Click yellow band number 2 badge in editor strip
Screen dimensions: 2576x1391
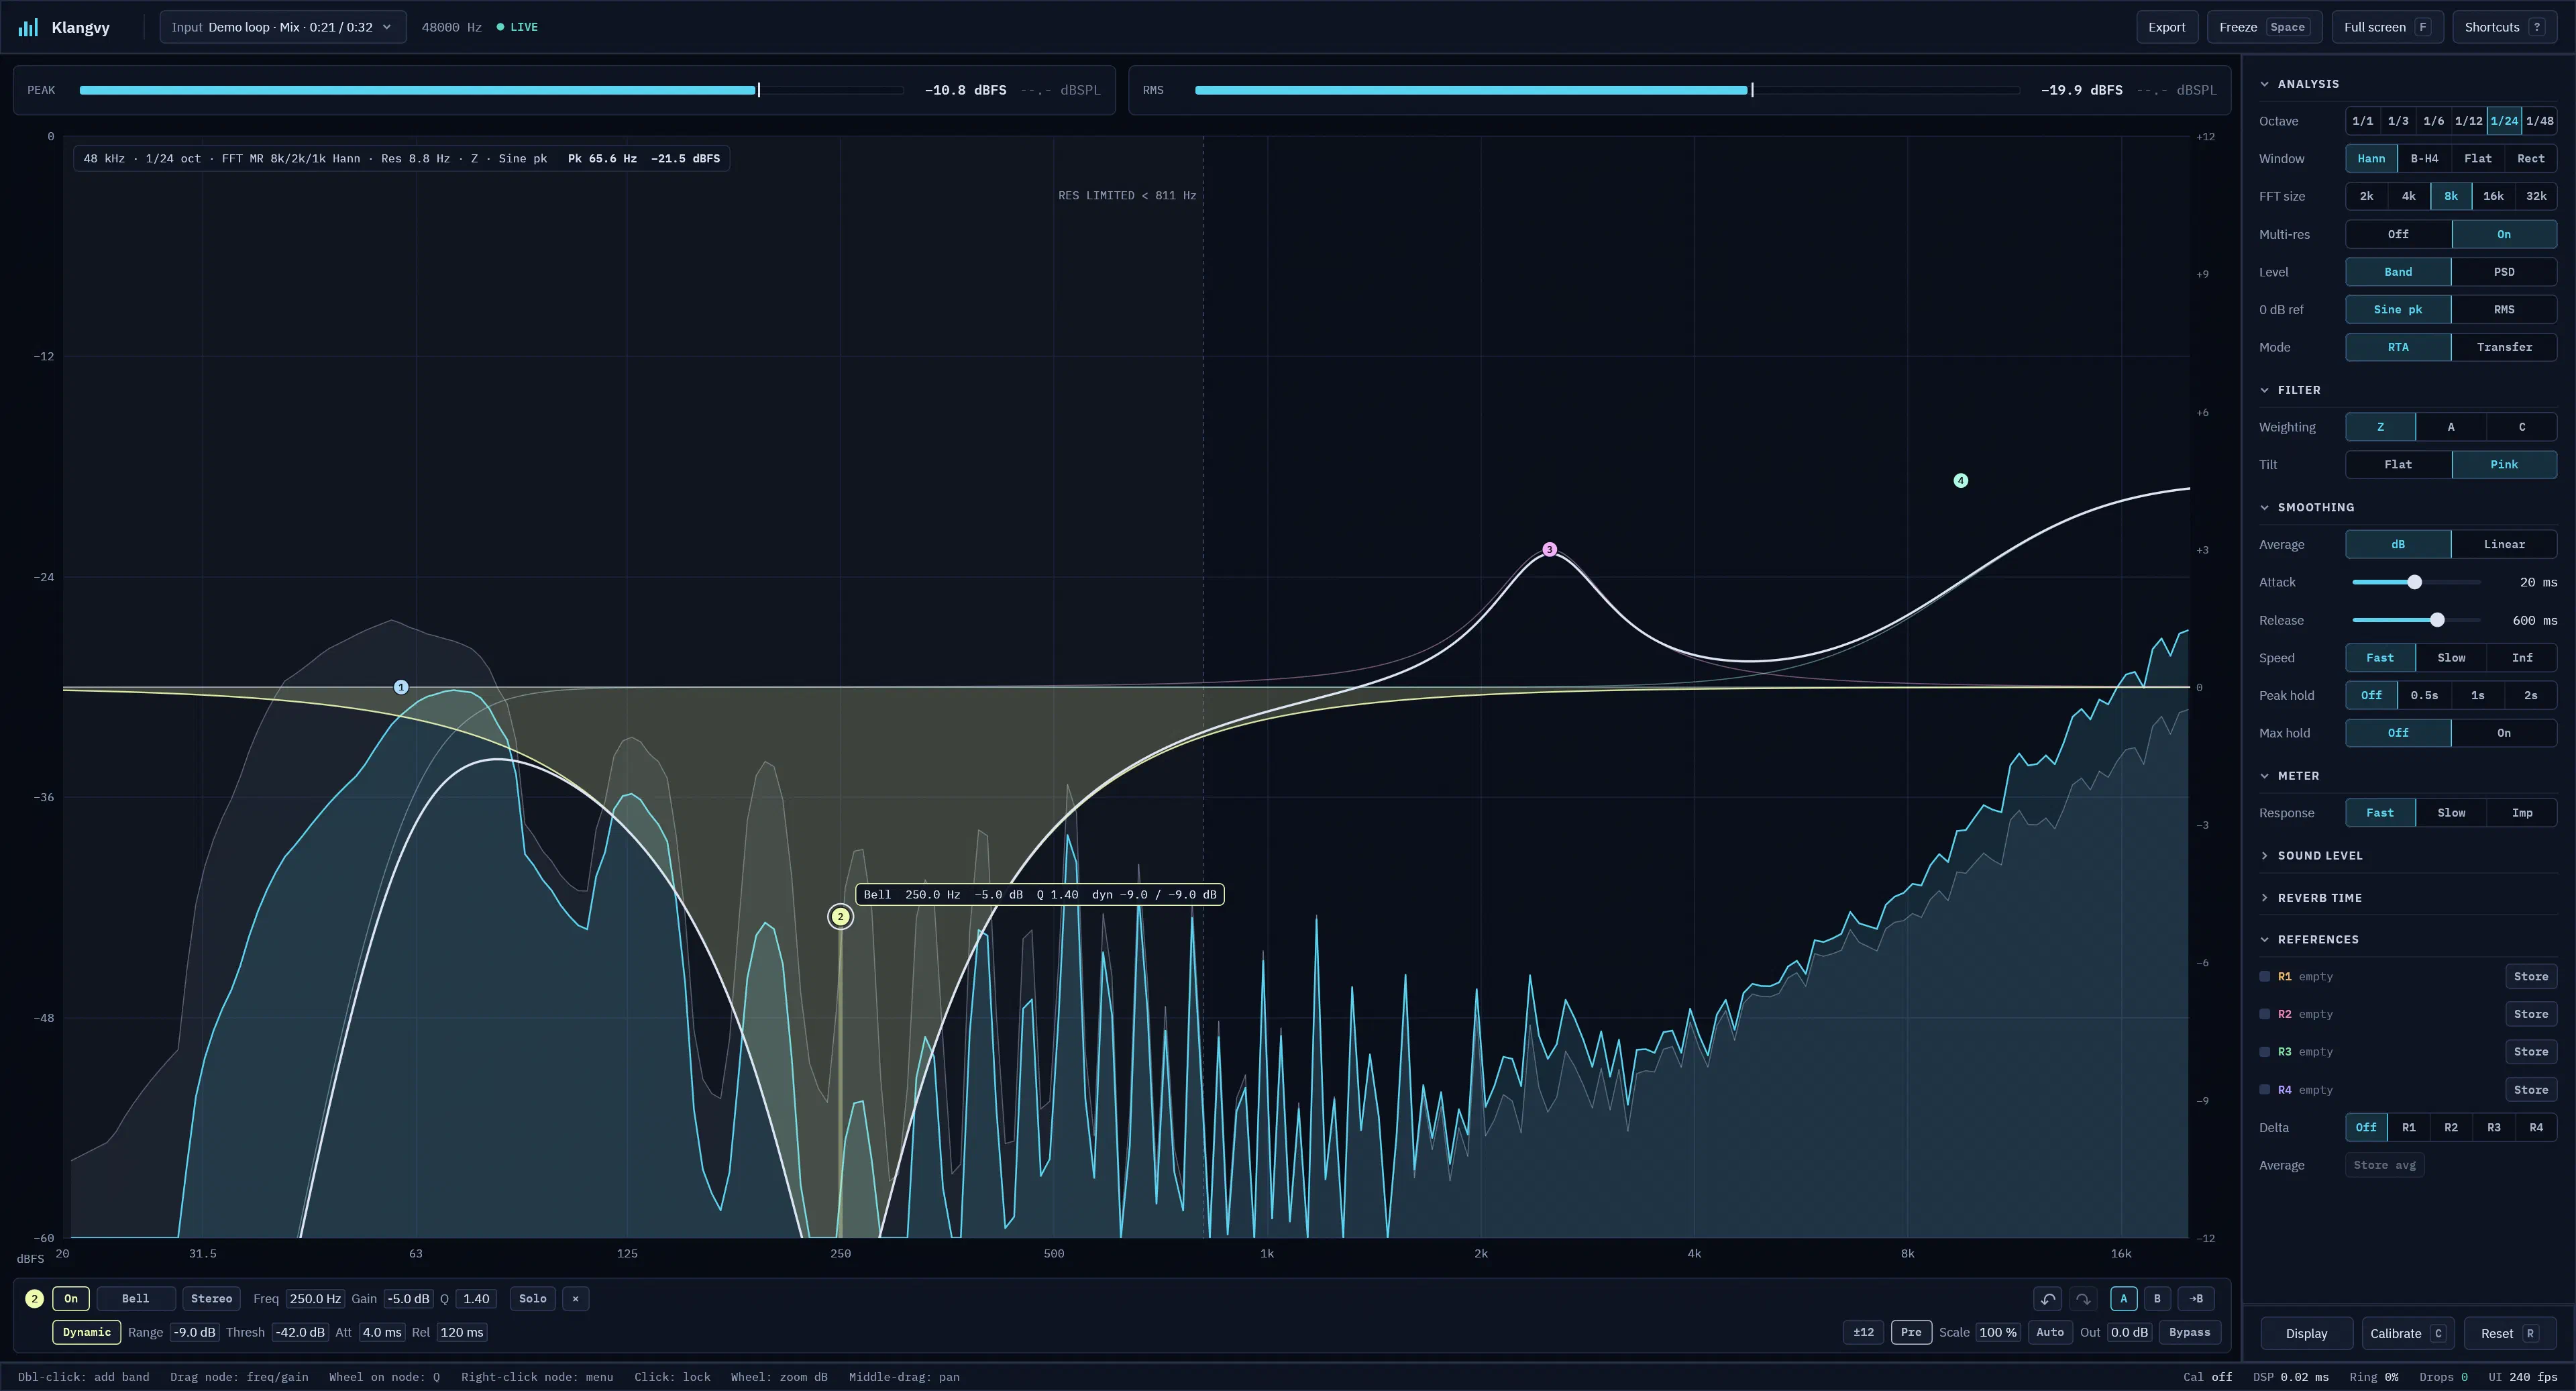[34, 1299]
